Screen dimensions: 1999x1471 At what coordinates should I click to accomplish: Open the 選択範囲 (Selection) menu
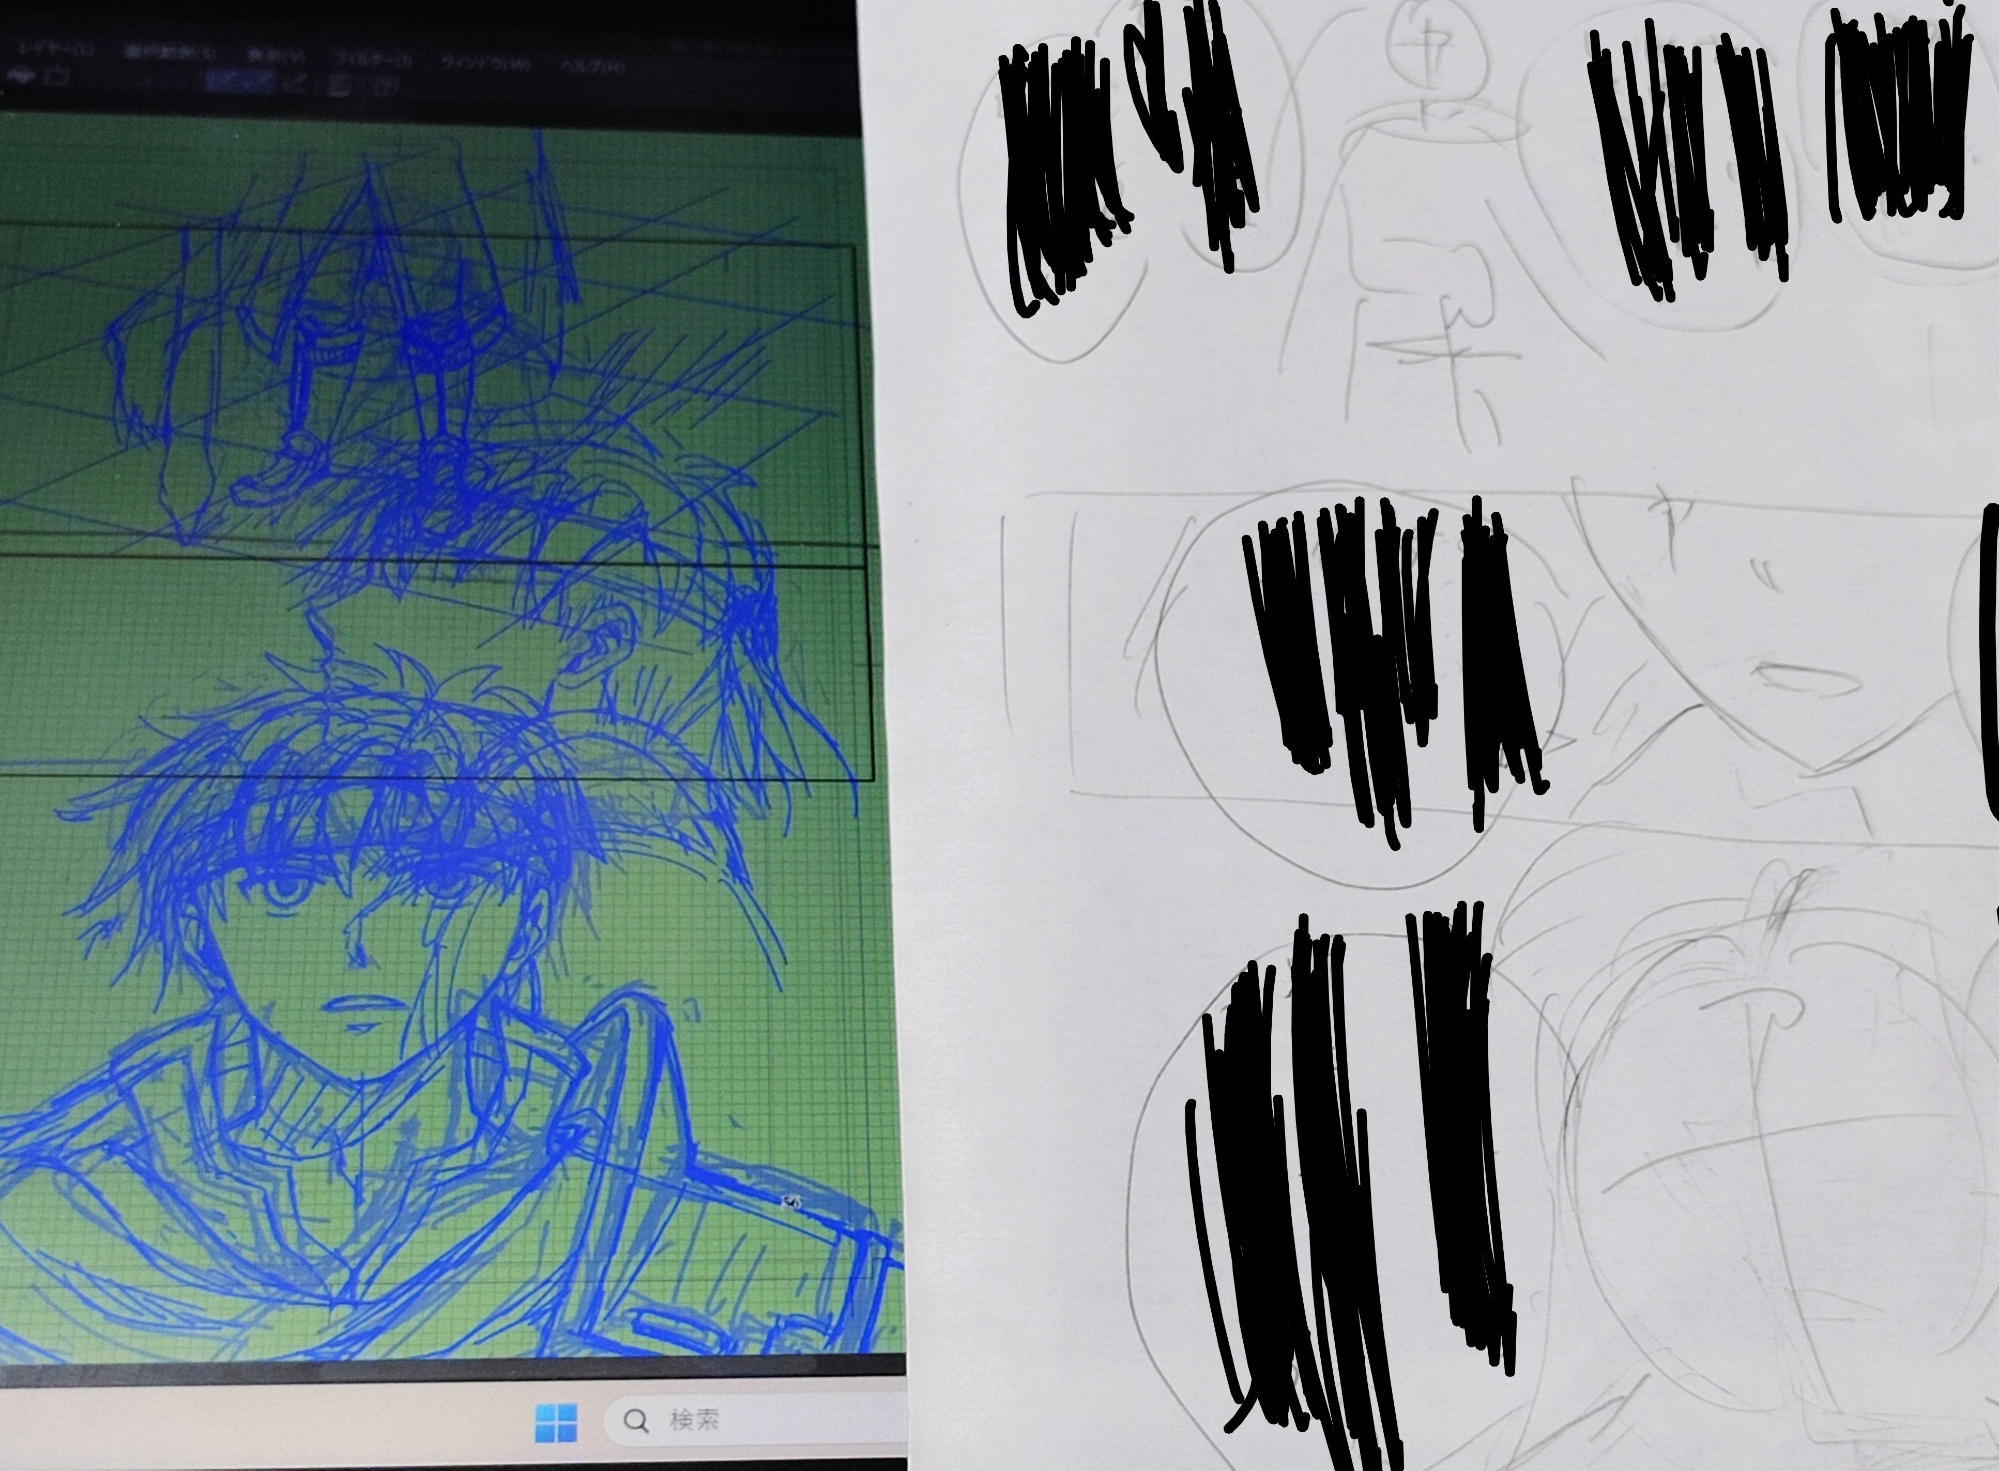click(170, 53)
